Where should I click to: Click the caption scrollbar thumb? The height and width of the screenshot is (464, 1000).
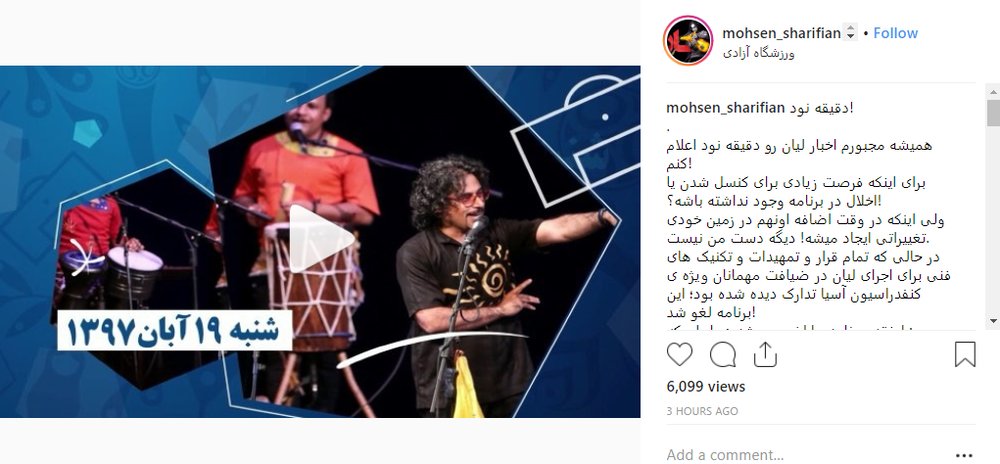(x=993, y=113)
